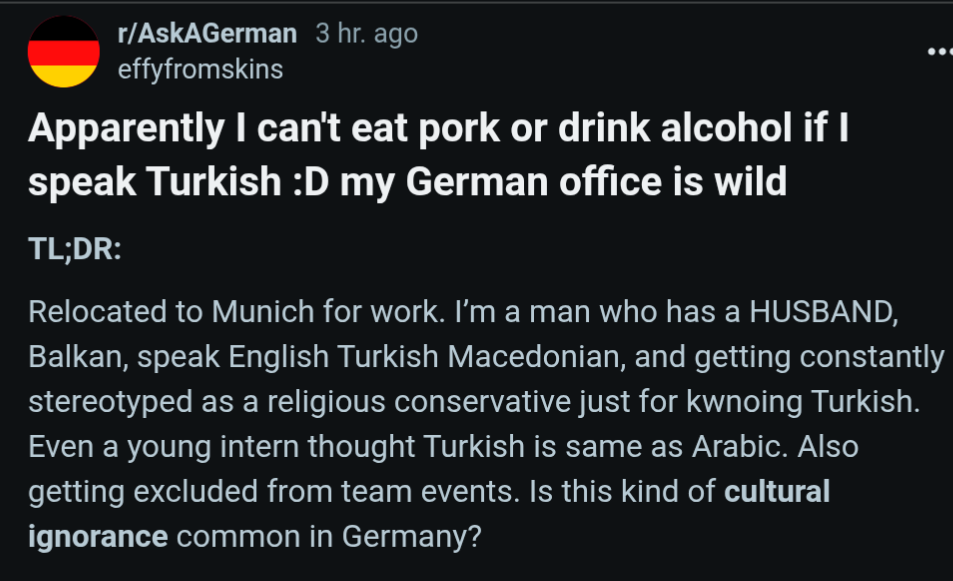Screen dimensions: 953x581
Task: Click the German flag subreddit avatar
Action: (63, 52)
